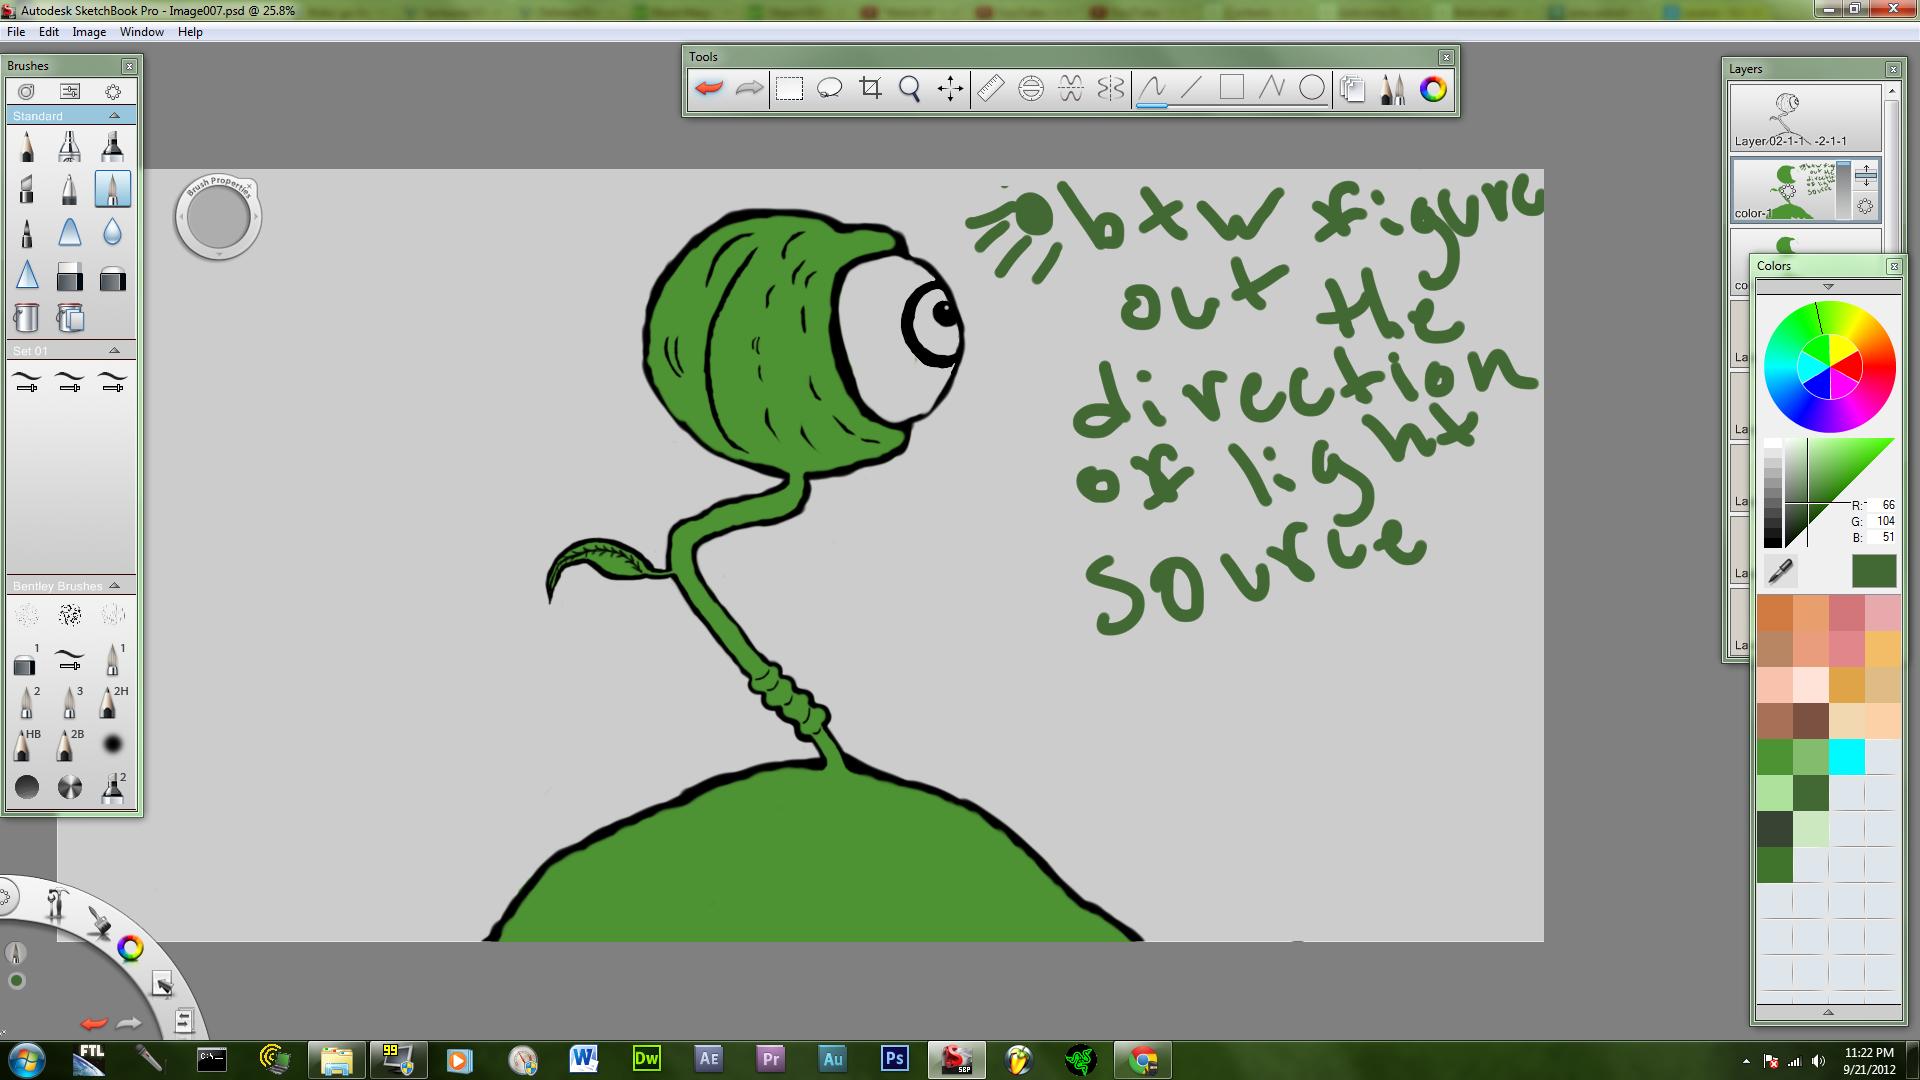
Task: Click the R value field showing 66
Action: click(x=1881, y=505)
